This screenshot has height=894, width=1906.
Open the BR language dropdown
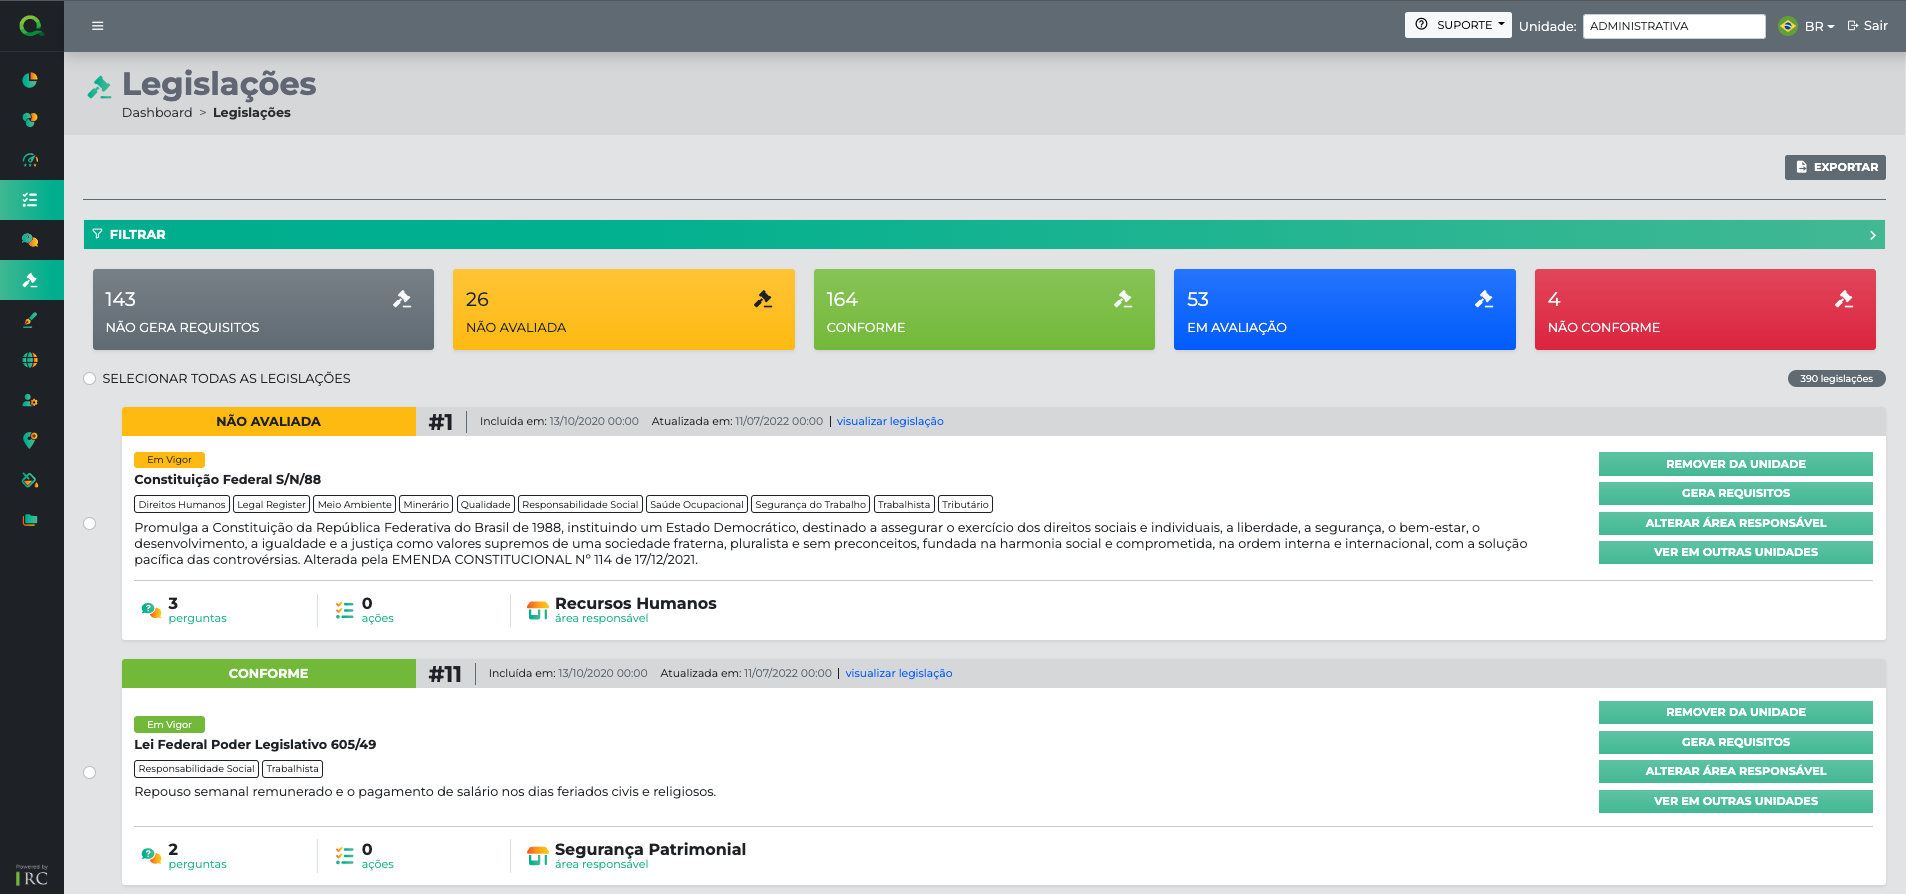click(x=1818, y=27)
